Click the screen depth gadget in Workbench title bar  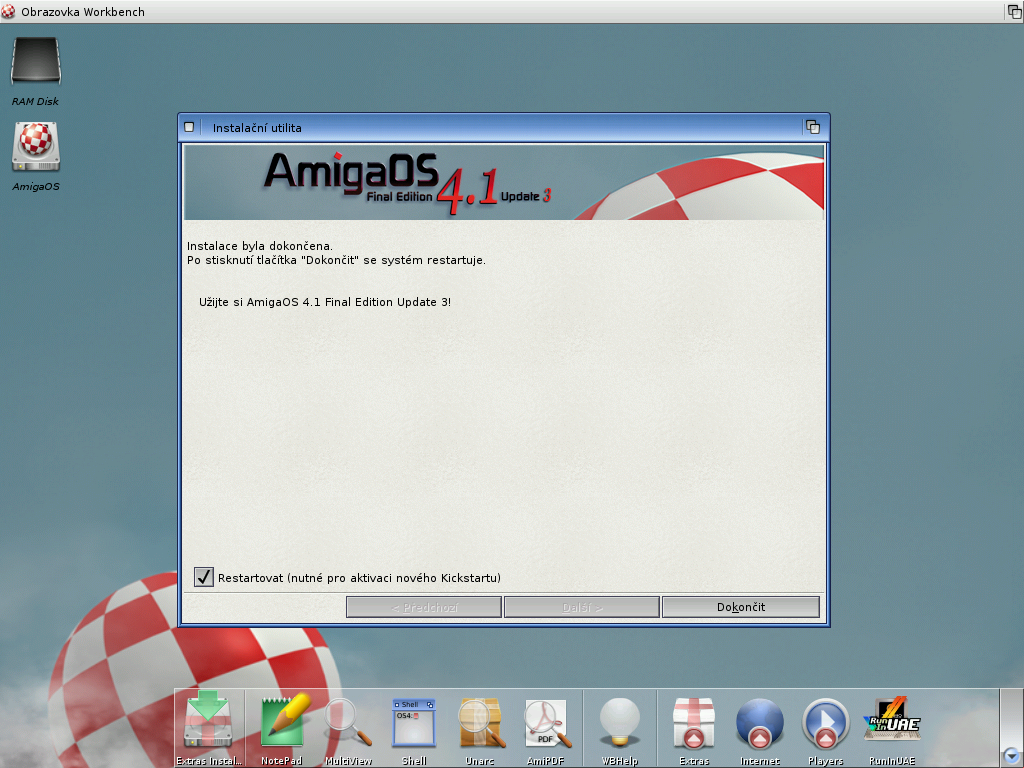pyautogui.click(x=1014, y=11)
